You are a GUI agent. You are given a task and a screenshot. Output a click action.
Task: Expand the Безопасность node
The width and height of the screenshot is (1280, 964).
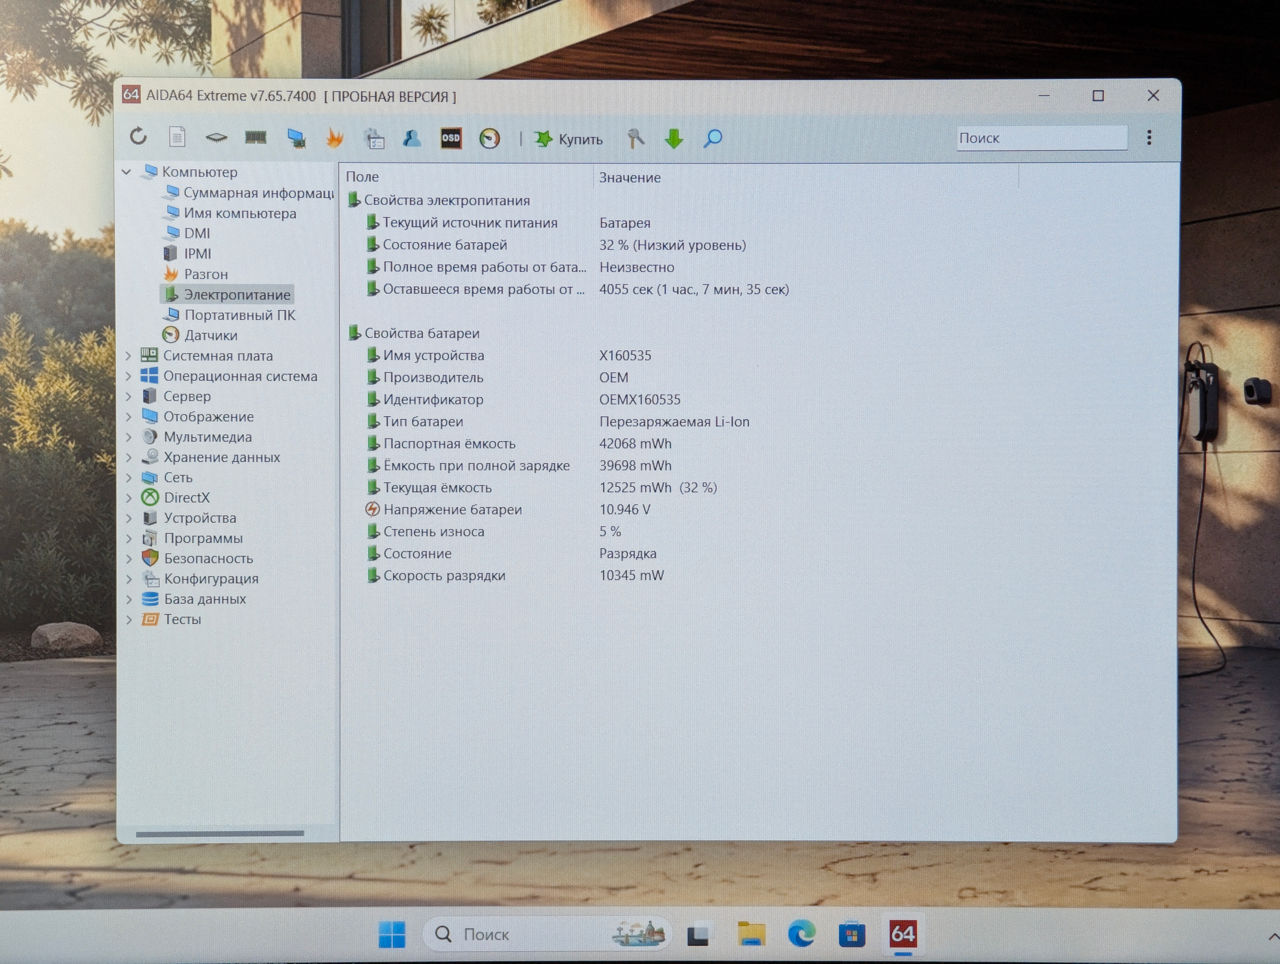click(x=129, y=559)
